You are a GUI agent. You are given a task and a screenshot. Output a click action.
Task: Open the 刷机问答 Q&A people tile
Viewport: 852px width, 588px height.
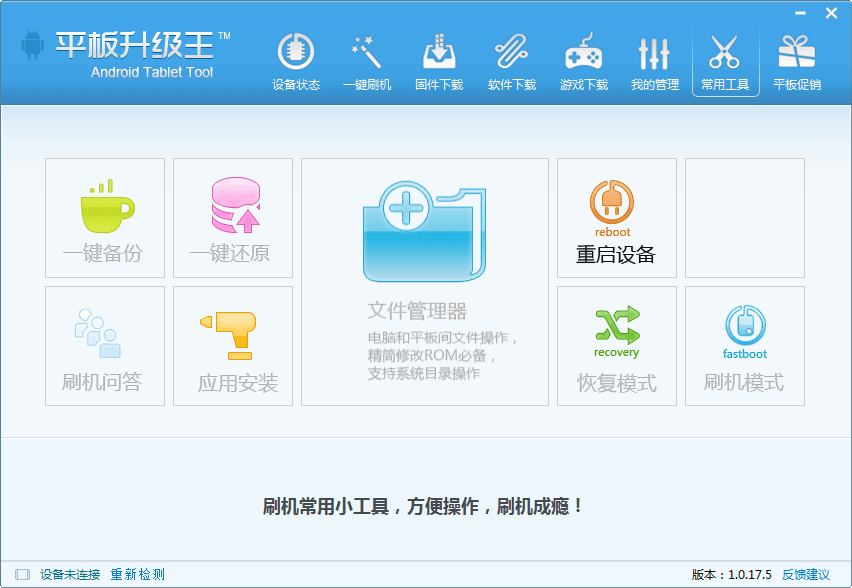[105, 346]
